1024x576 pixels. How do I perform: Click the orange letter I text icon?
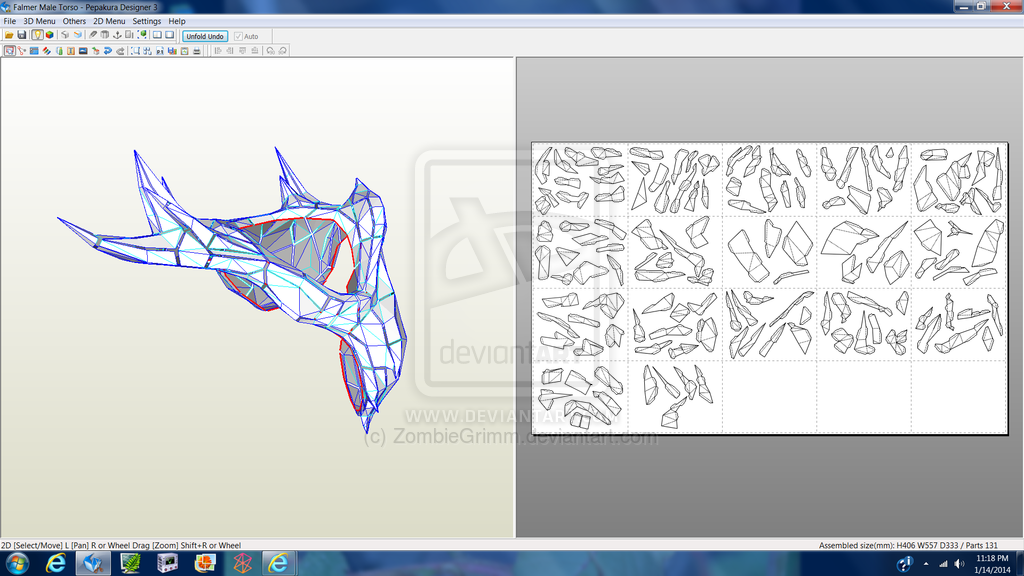pyautogui.click(x=71, y=51)
